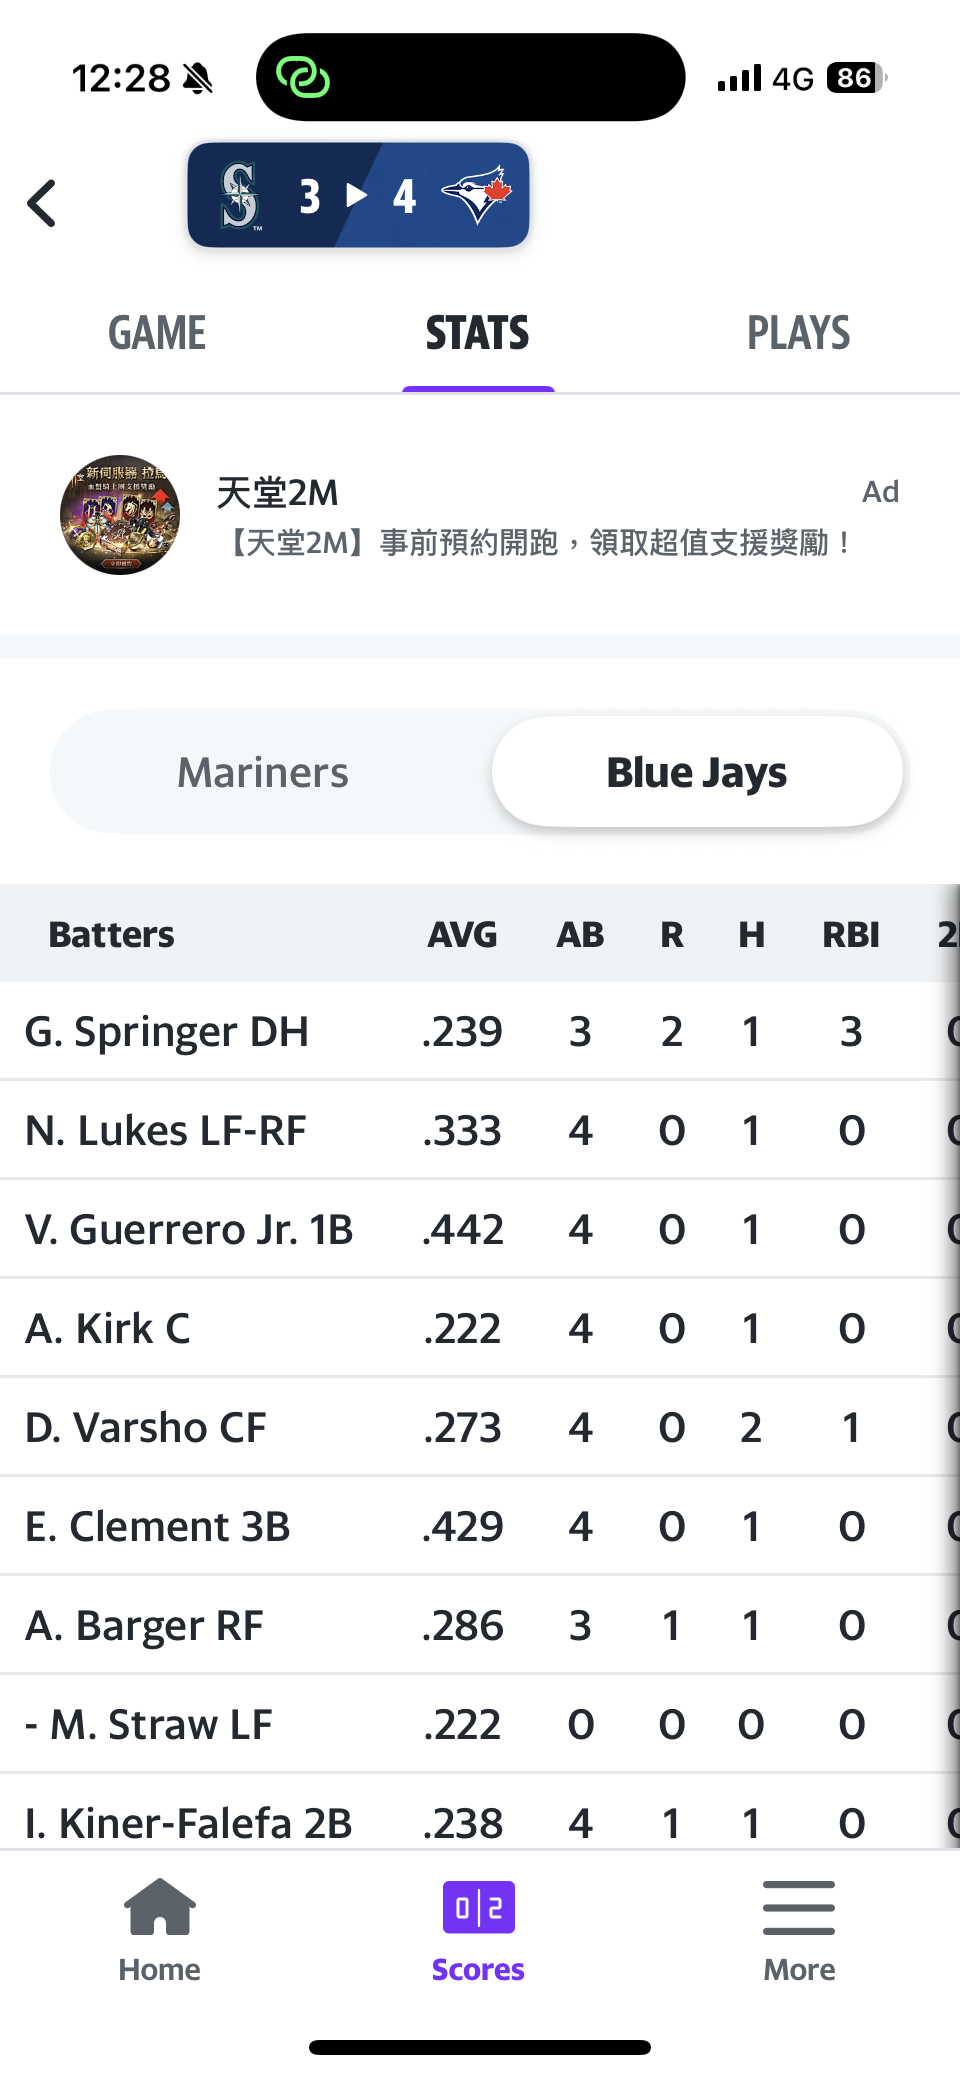Tap the green link icon in Dynamic Island
The height and width of the screenshot is (2079, 960).
pyautogui.click(x=302, y=77)
